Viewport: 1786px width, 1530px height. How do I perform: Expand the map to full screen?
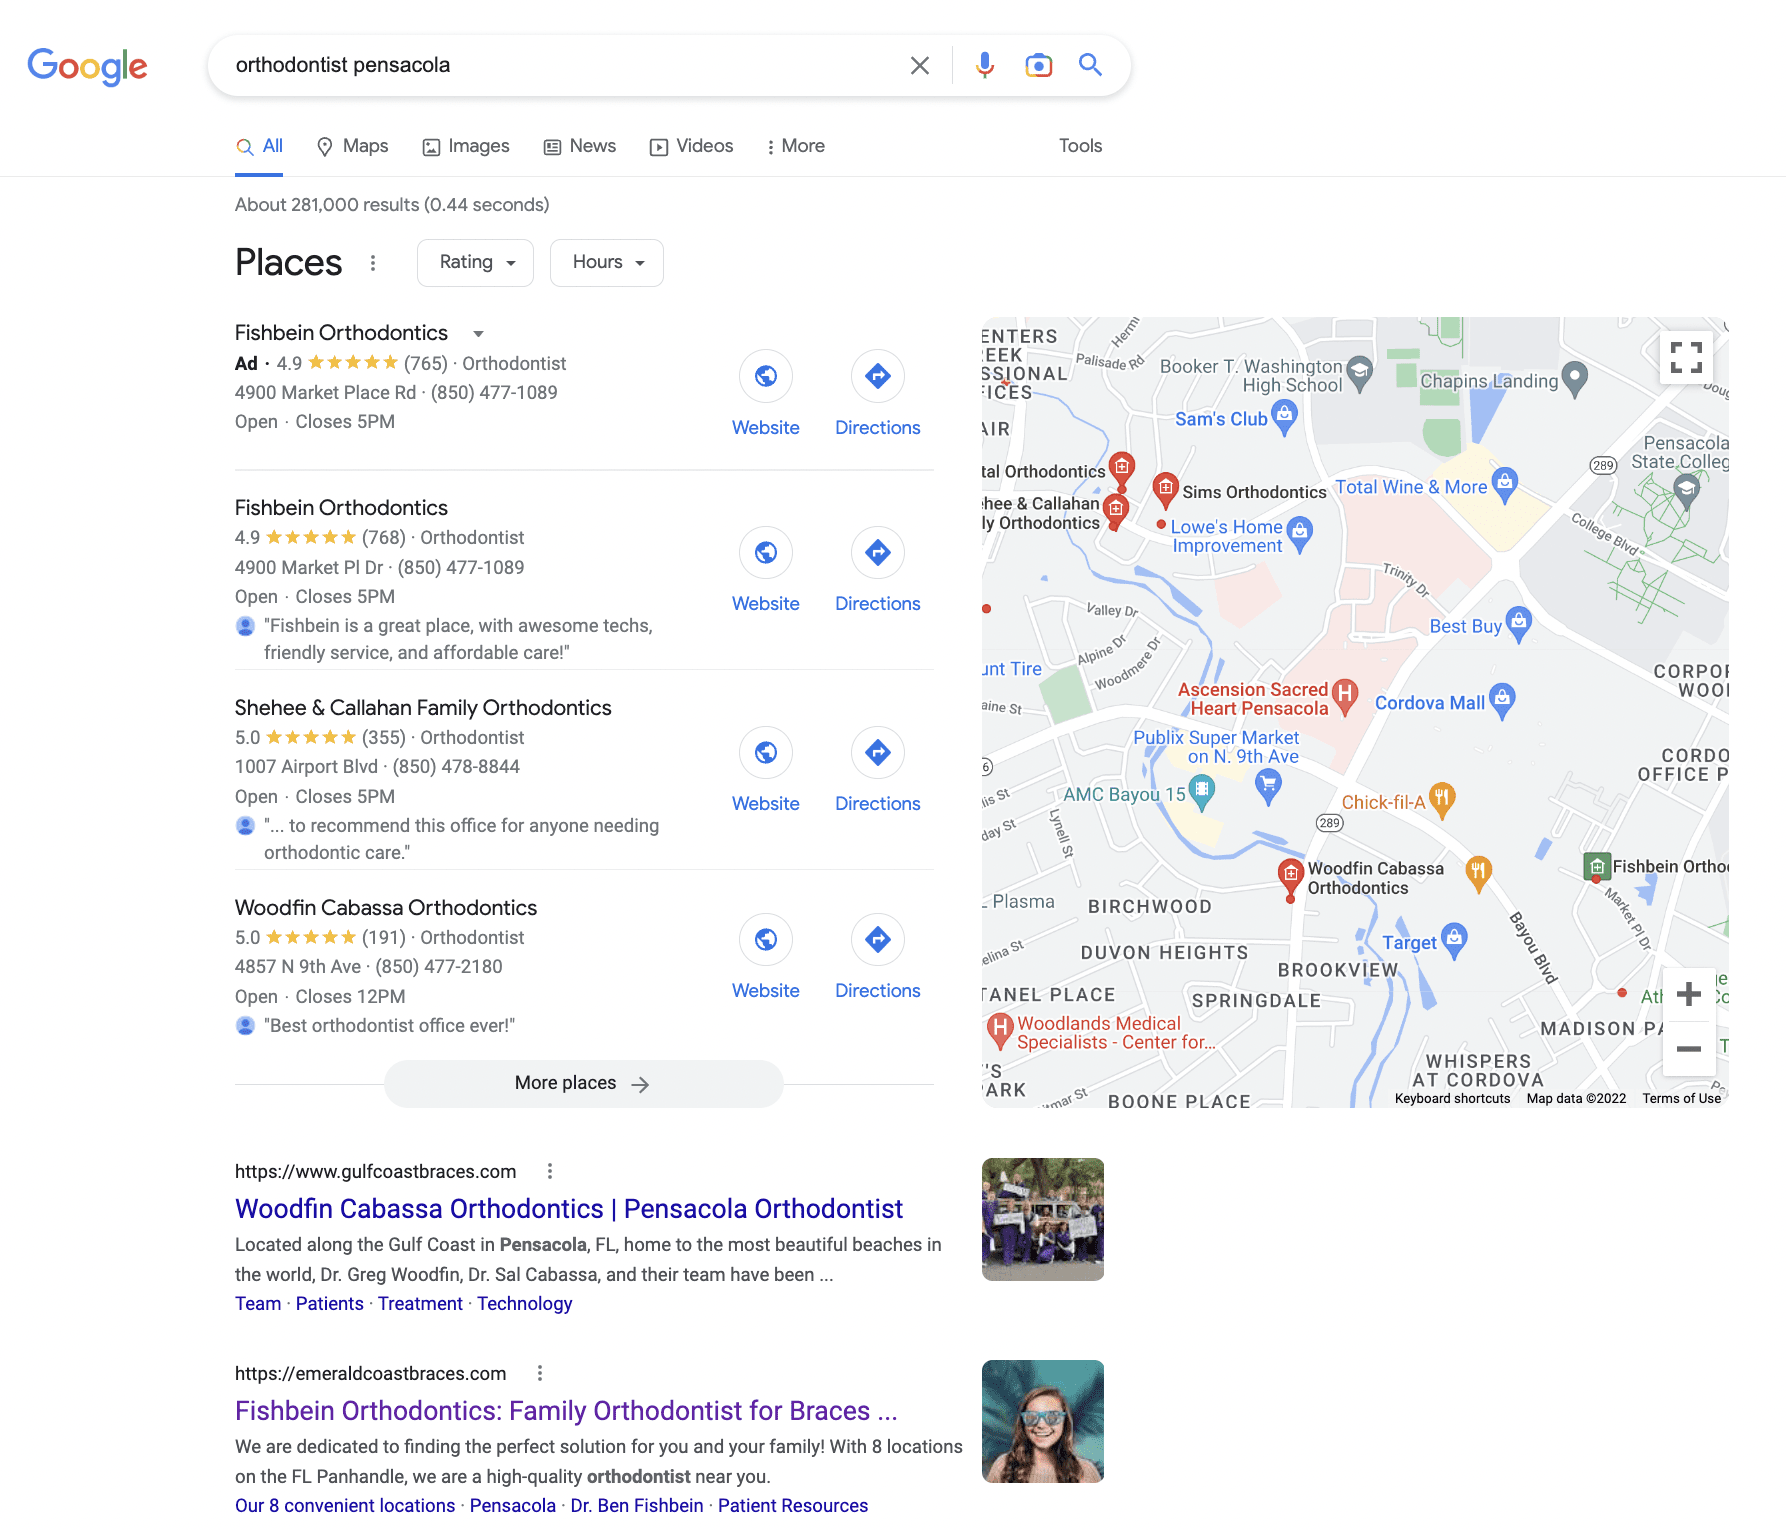tap(1686, 357)
